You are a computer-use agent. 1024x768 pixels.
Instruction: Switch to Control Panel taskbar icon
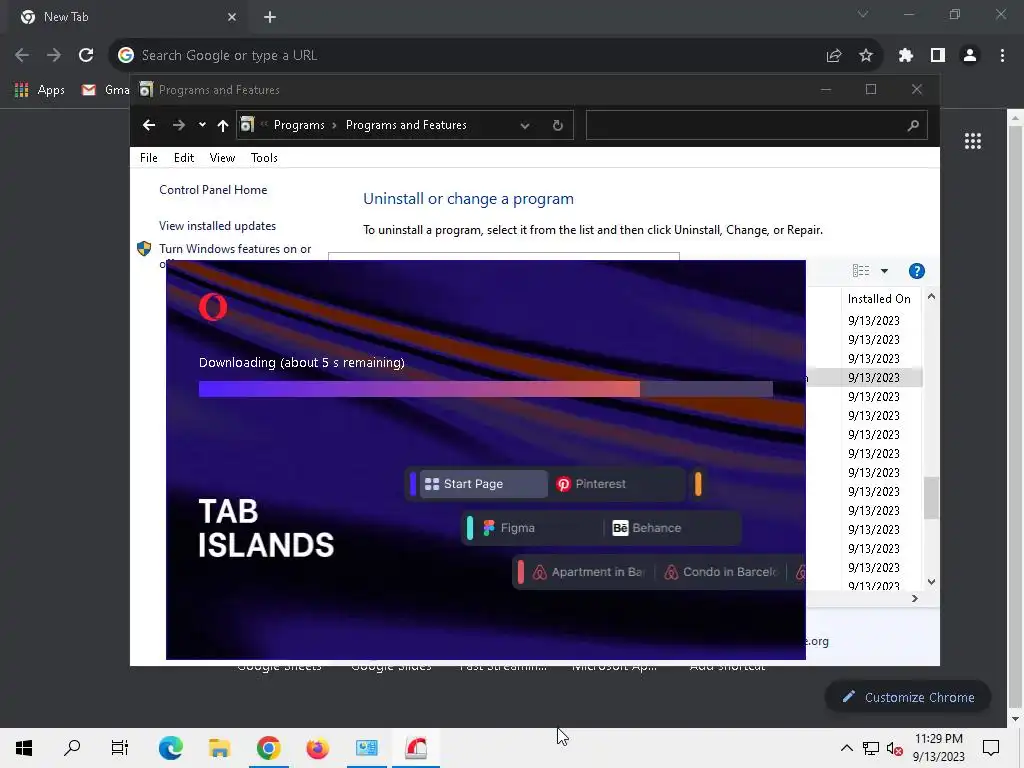(366, 748)
